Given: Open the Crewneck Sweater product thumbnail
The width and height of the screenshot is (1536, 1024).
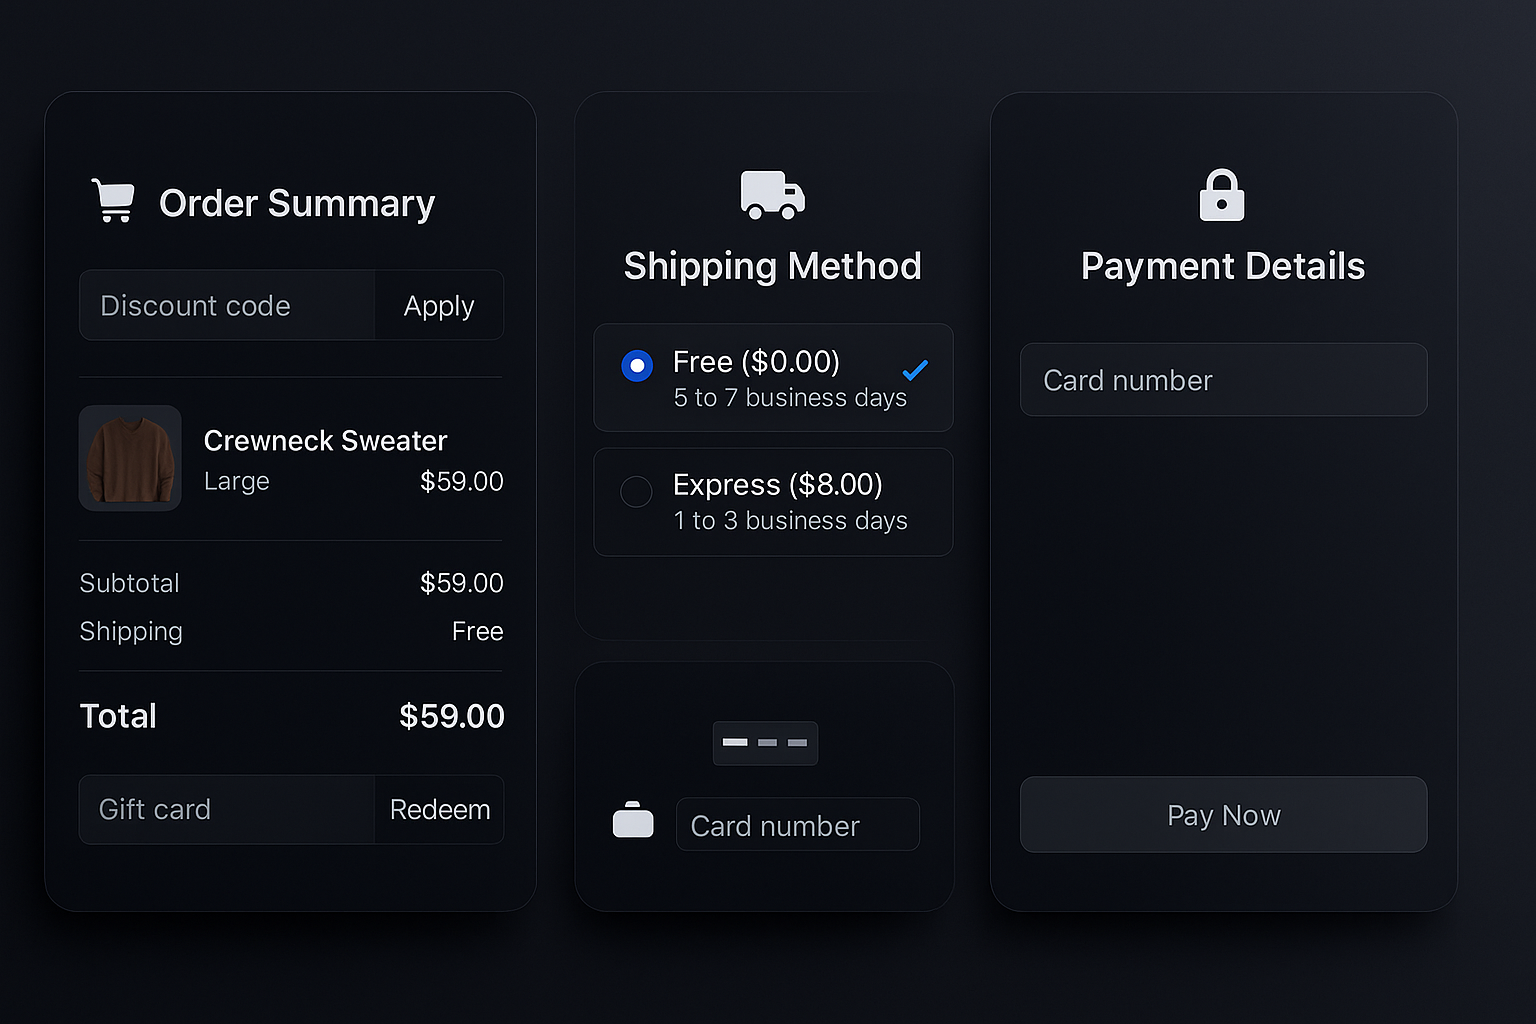Looking at the screenshot, I should tap(130, 458).
